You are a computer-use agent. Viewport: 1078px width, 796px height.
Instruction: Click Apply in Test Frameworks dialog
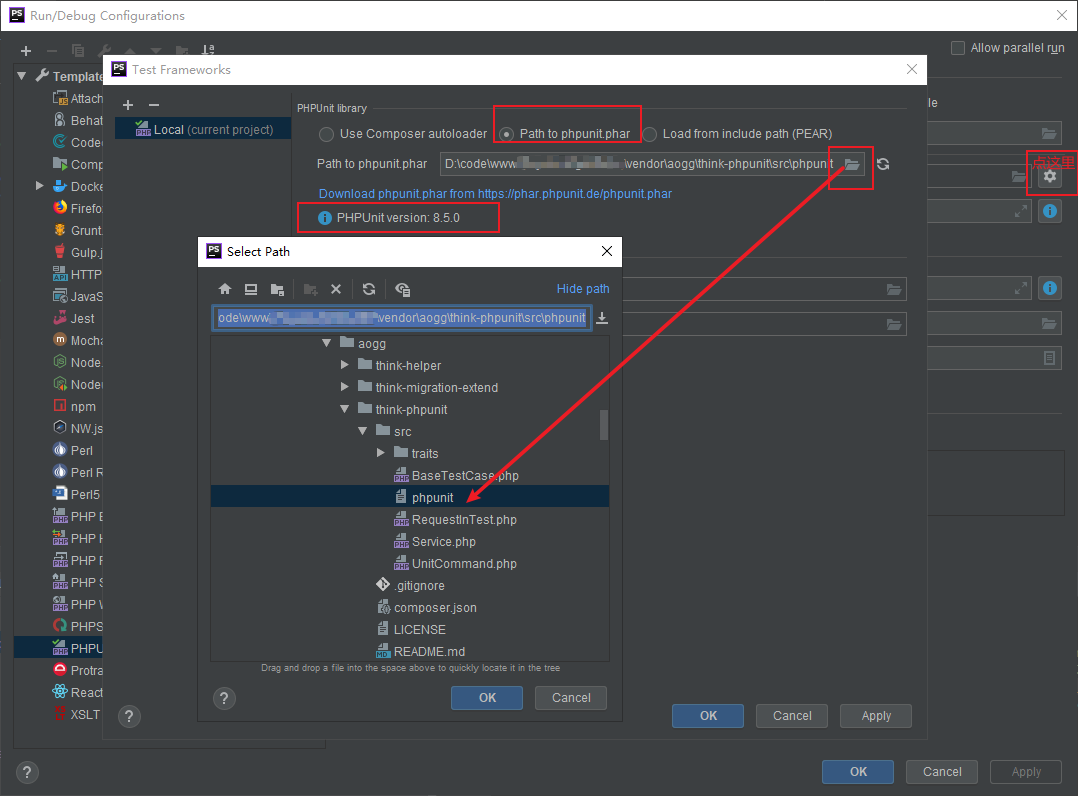[876, 716]
